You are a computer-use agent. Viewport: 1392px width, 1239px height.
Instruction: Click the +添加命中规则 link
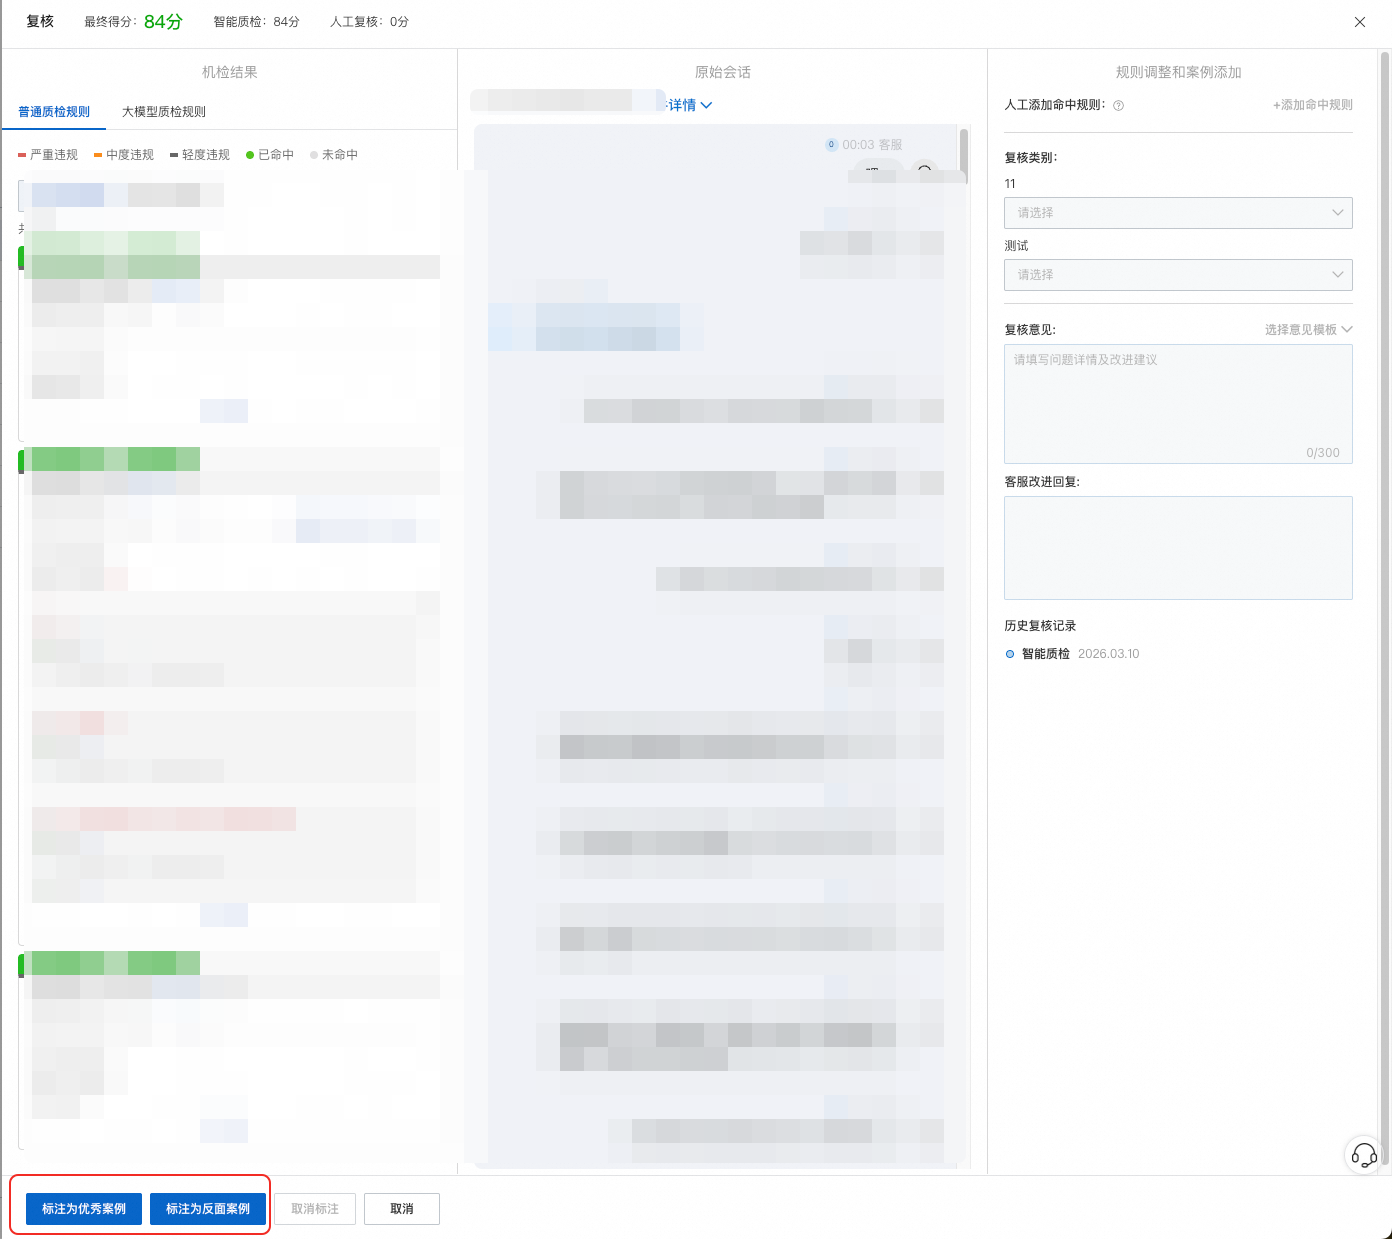1312,105
